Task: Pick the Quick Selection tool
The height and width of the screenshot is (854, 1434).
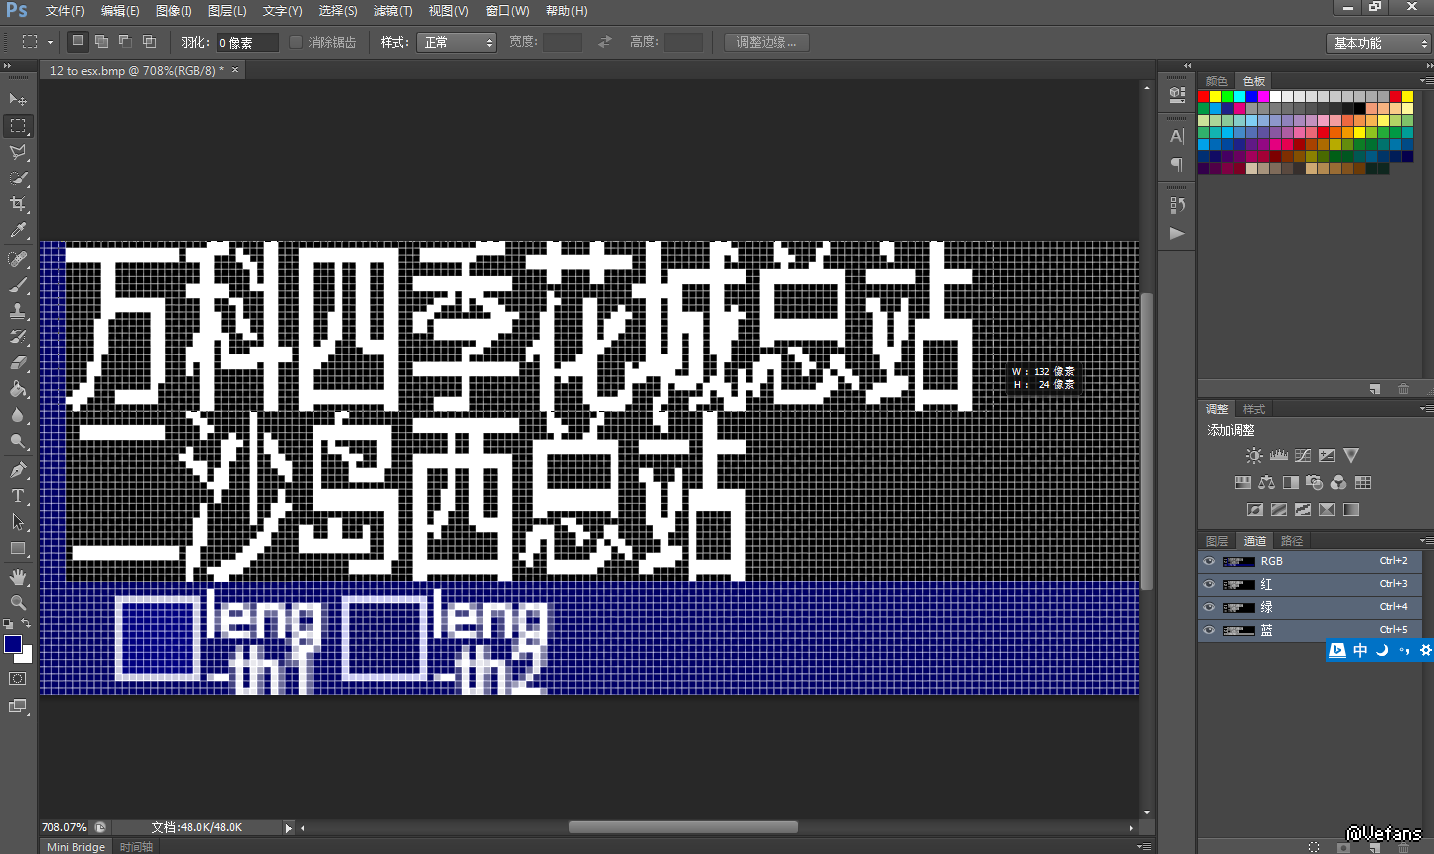Action: 18,178
